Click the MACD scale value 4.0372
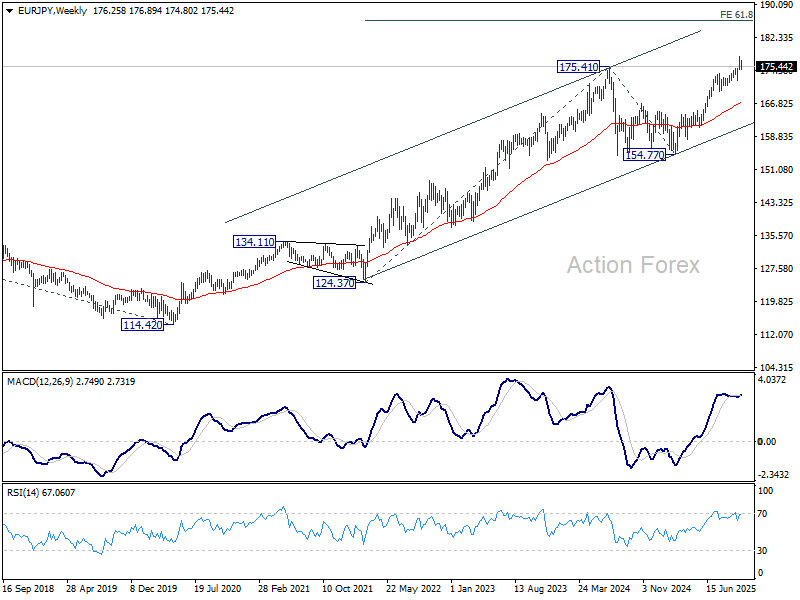800x600 pixels. 772,380
